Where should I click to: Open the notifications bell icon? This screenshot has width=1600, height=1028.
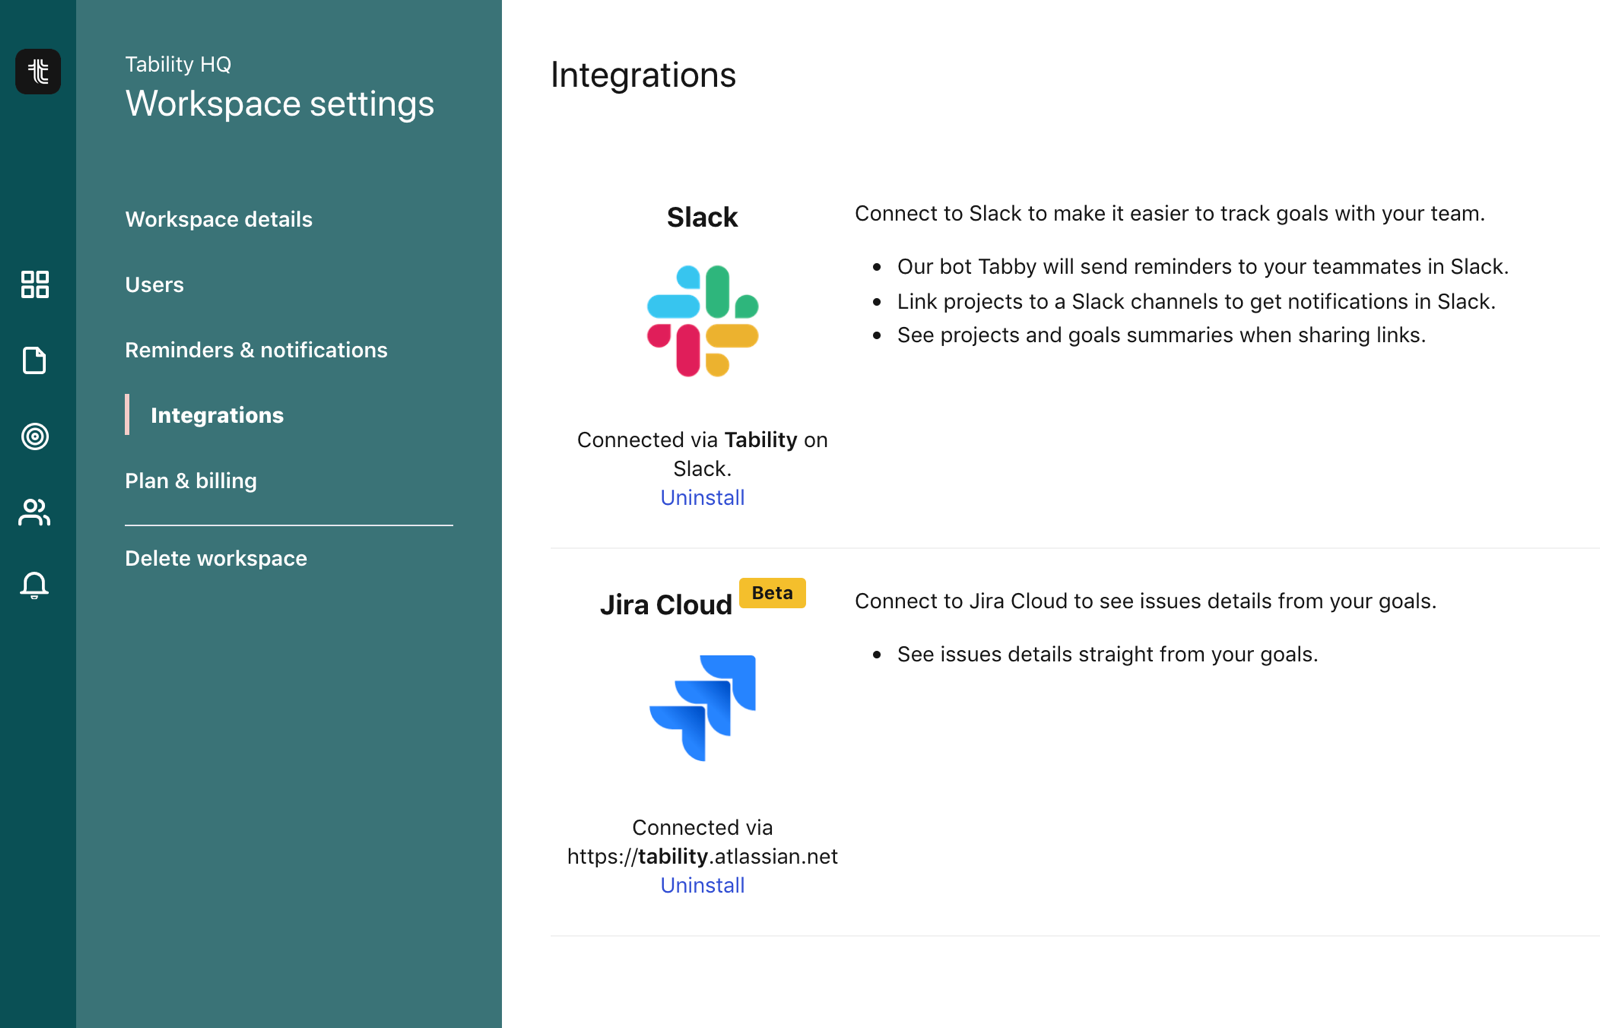pos(35,585)
